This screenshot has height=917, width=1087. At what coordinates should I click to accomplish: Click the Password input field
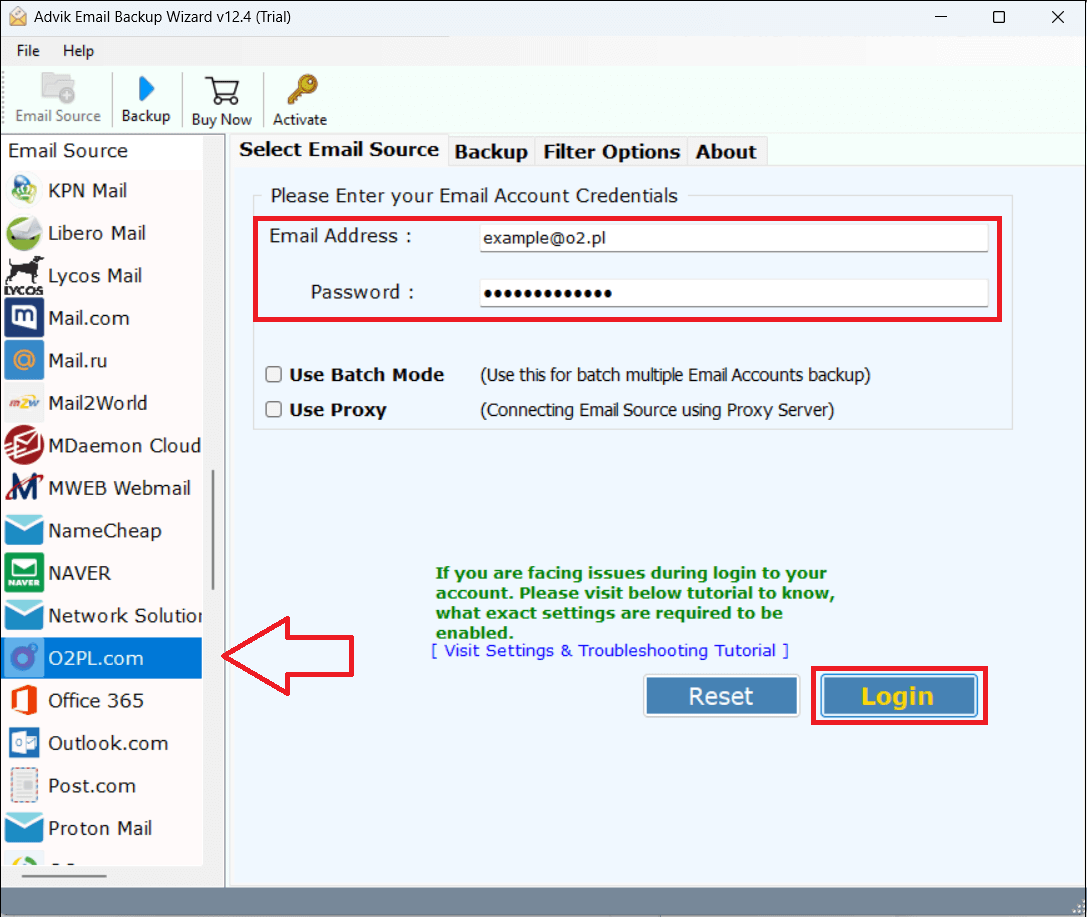(733, 293)
